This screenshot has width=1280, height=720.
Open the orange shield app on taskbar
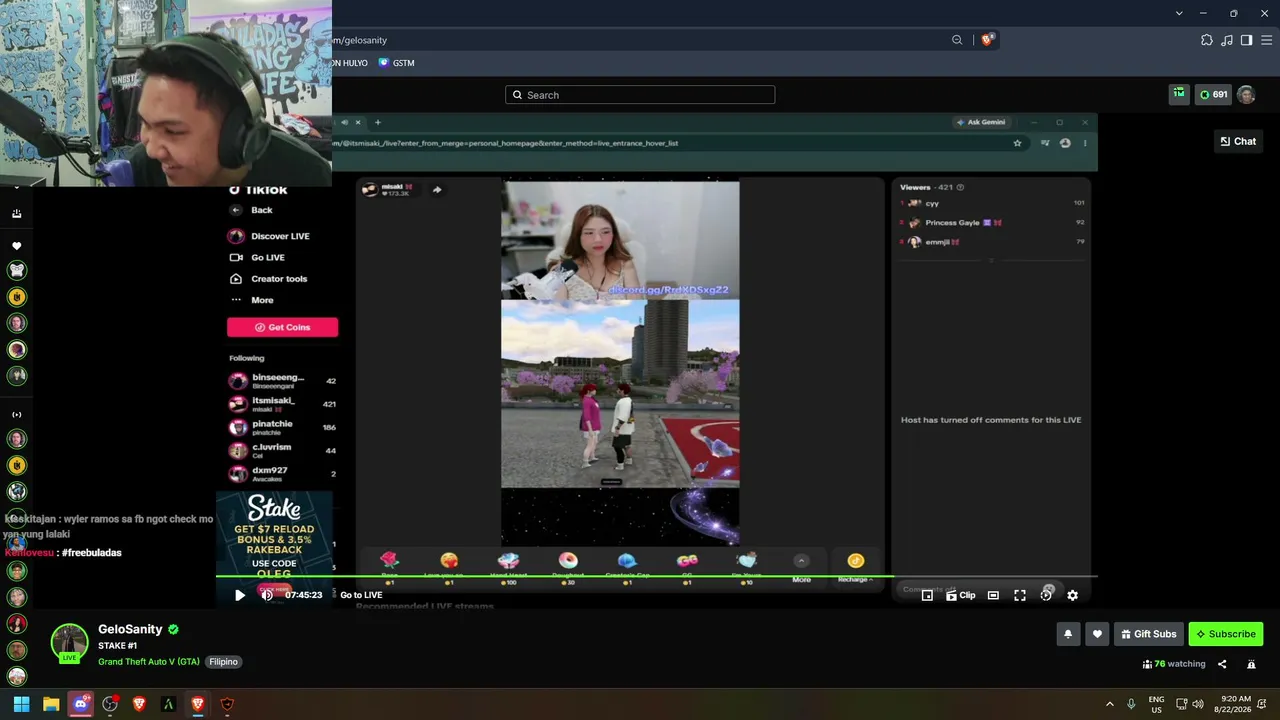click(227, 704)
